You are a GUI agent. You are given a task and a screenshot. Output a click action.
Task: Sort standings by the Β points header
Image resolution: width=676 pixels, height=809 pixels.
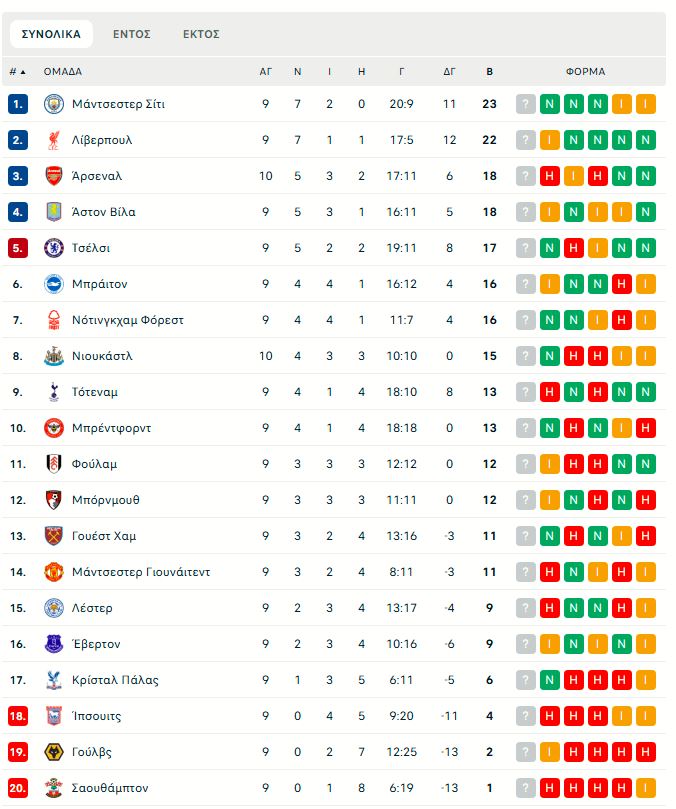tap(489, 72)
